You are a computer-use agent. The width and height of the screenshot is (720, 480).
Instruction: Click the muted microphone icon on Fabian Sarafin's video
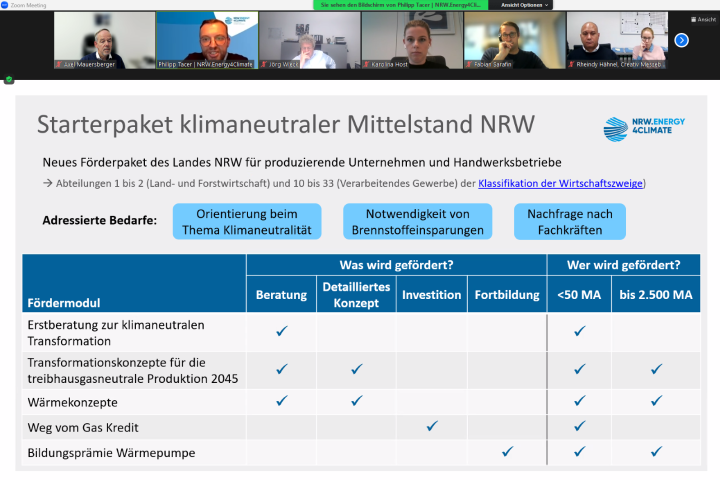(469, 64)
